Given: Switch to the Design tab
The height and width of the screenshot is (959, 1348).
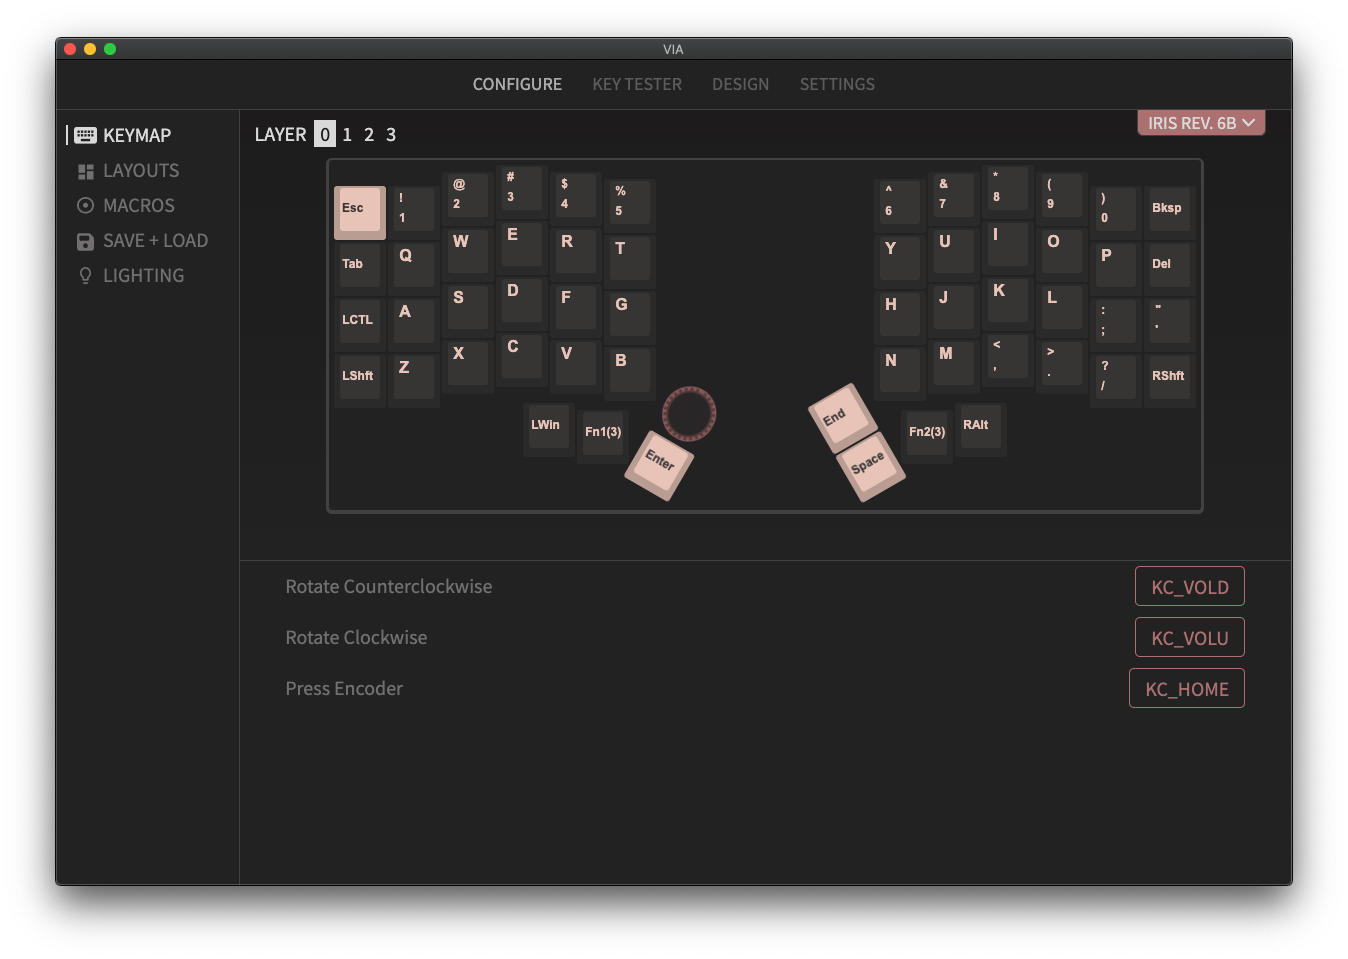Looking at the screenshot, I should [x=740, y=85].
